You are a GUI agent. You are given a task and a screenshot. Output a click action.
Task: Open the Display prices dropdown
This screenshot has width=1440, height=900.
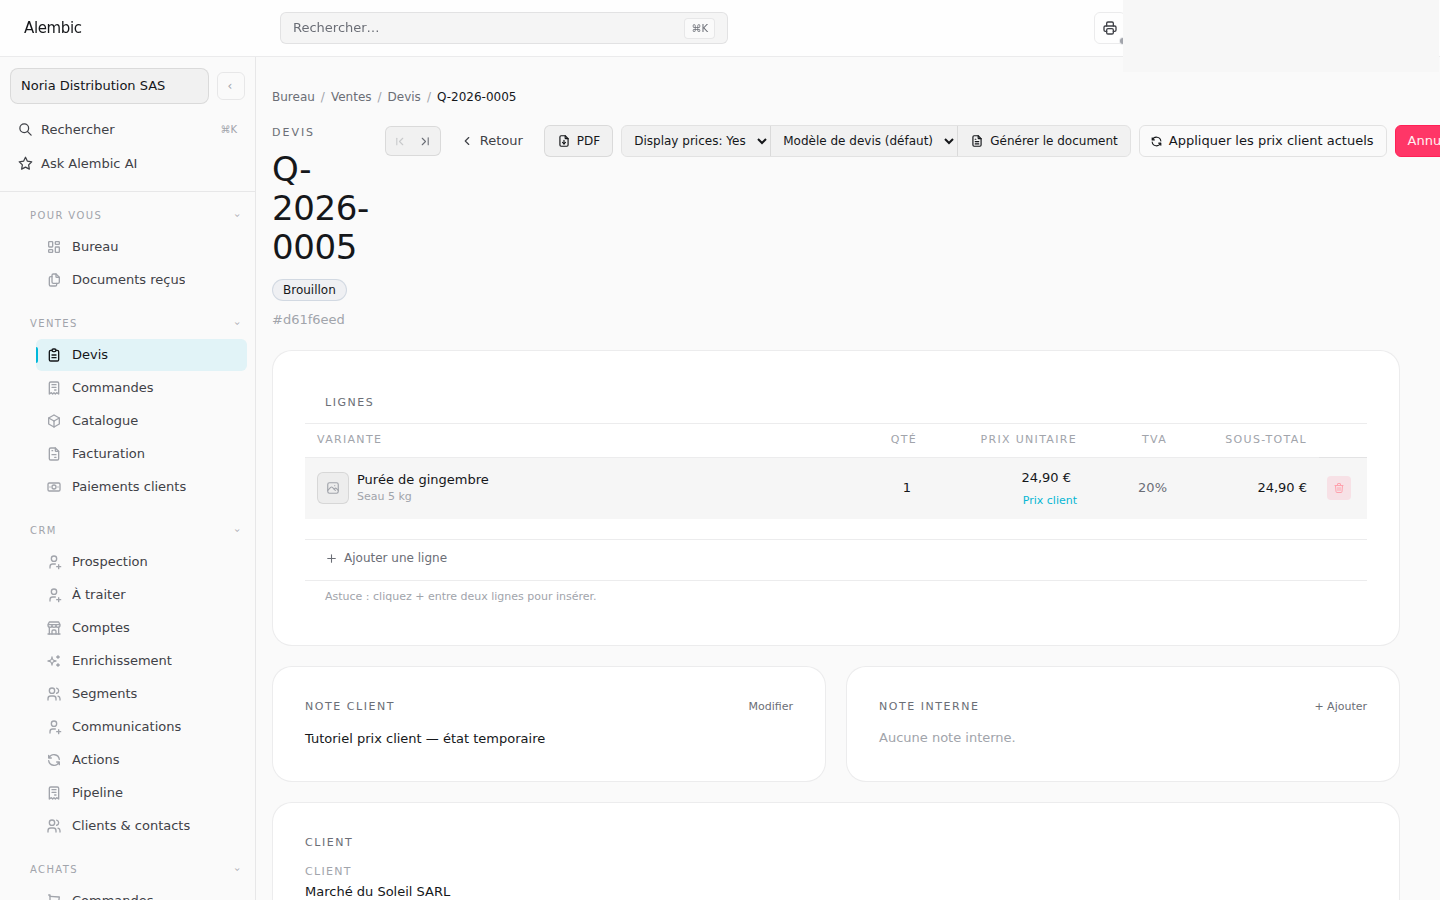click(x=696, y=141)
